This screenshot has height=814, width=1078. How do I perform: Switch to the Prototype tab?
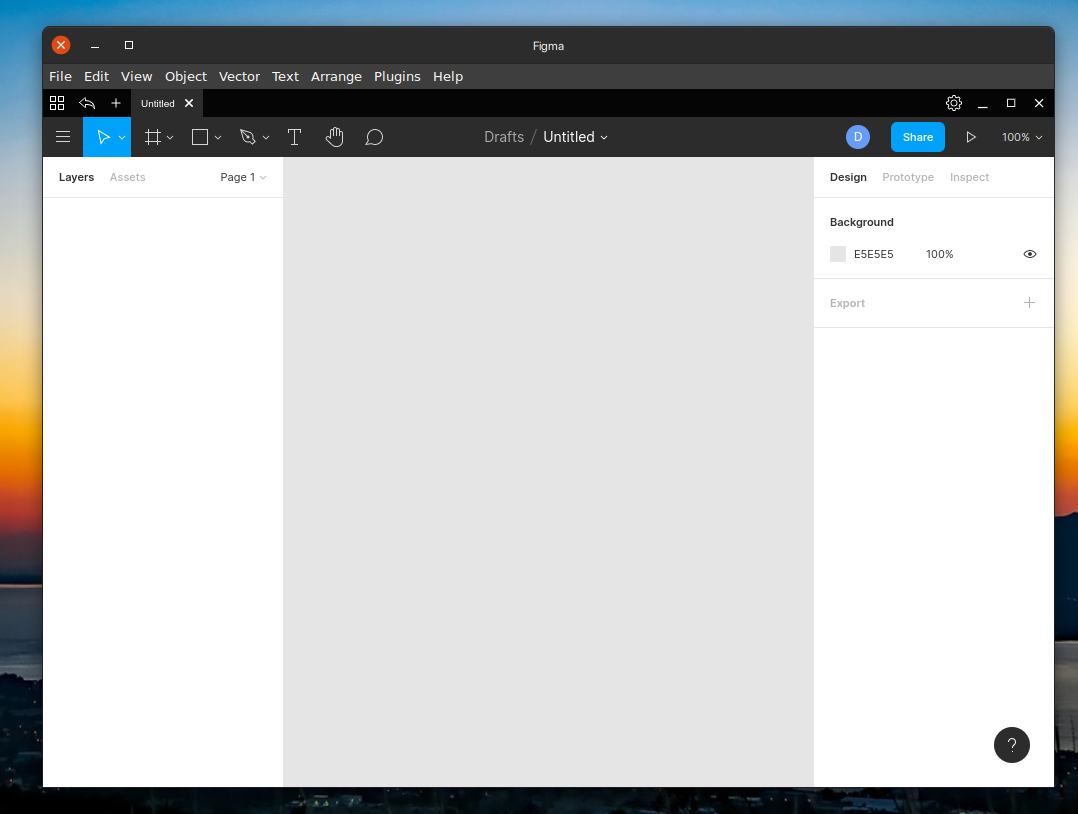[x=907, y=177]
